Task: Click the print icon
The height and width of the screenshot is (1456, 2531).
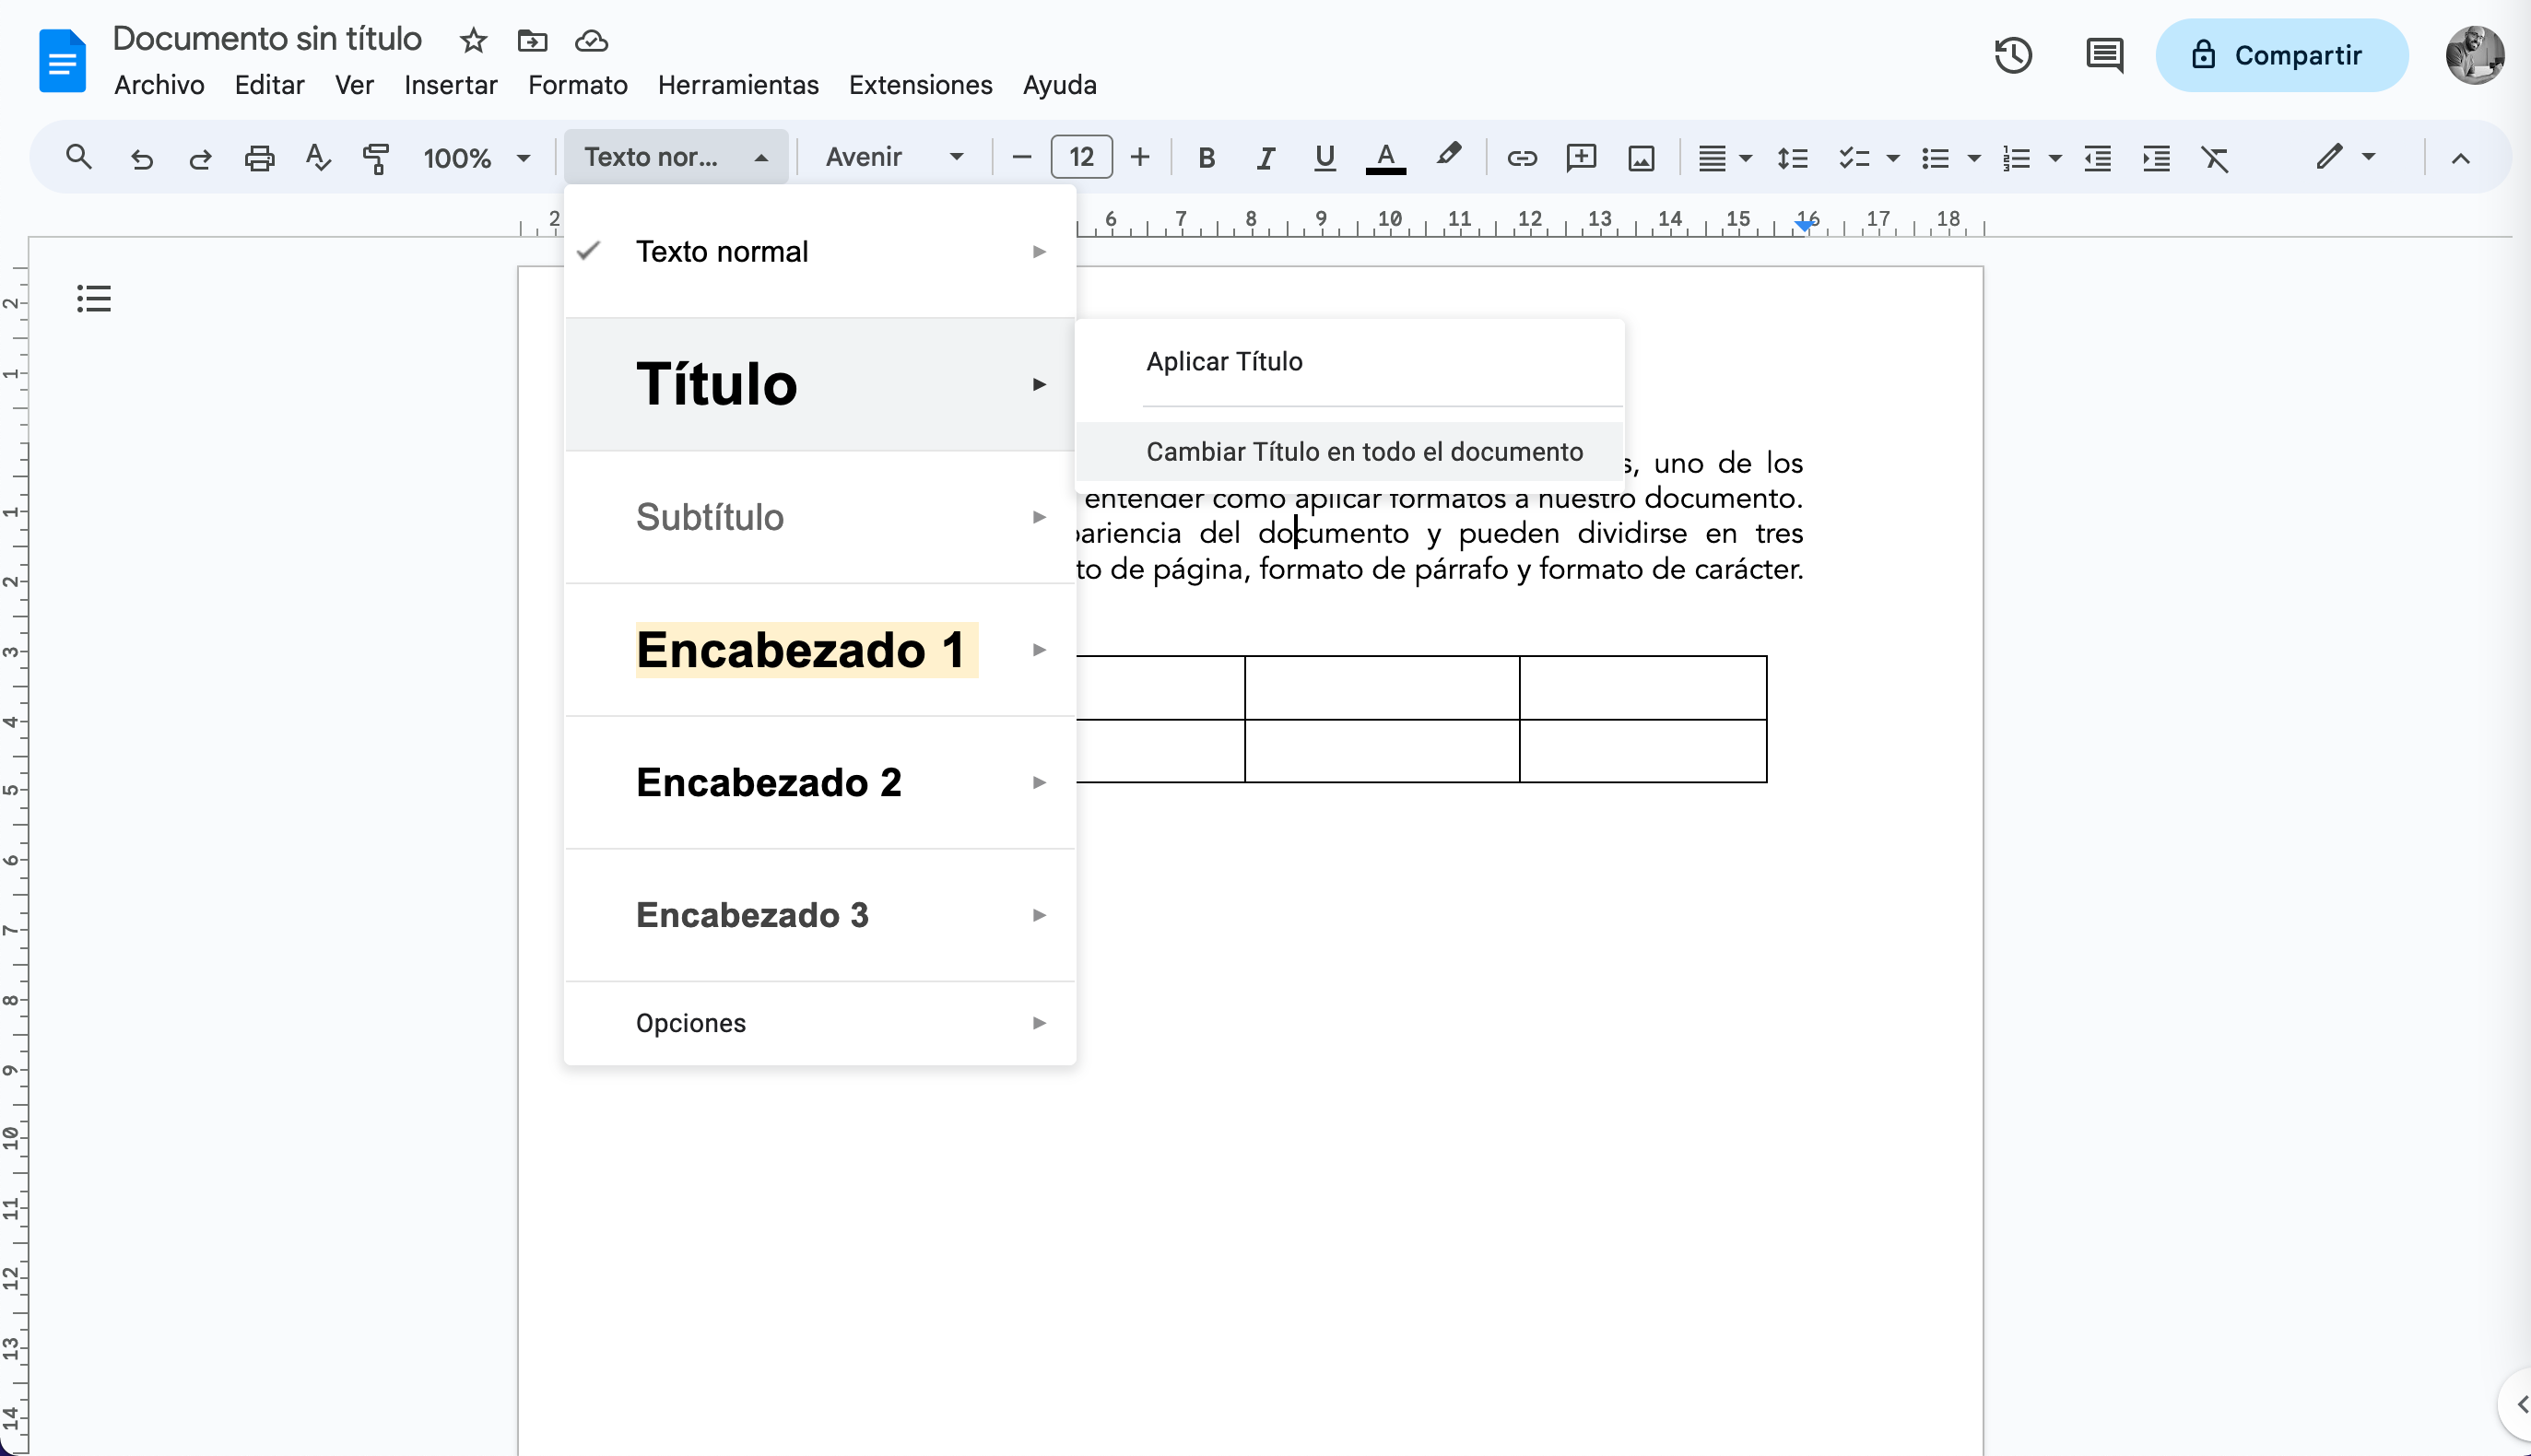Action: pyautogui.click(x=259, y=157)
